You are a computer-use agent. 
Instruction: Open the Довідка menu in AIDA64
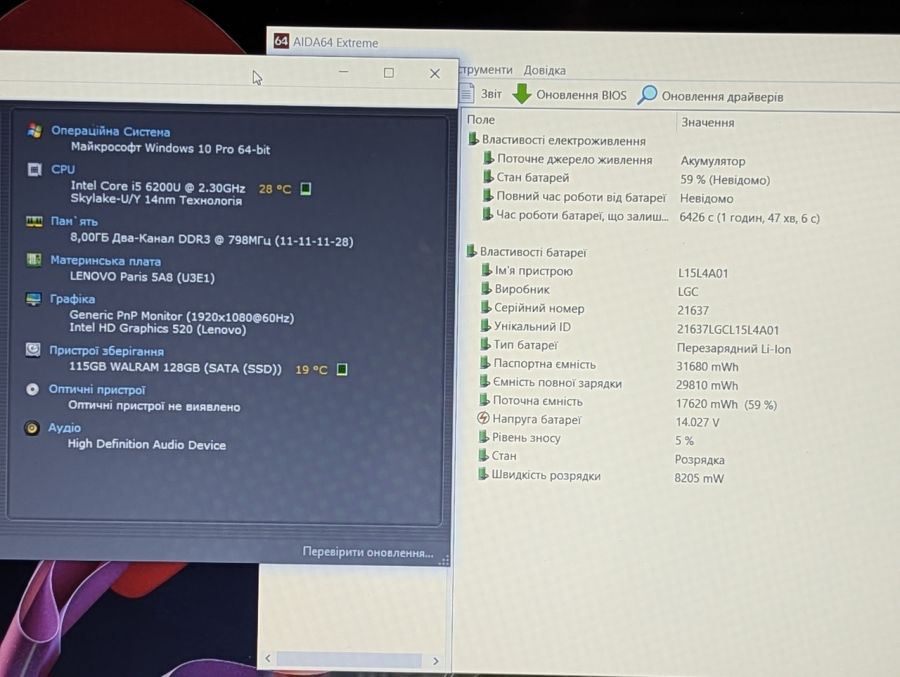(544, 70)
